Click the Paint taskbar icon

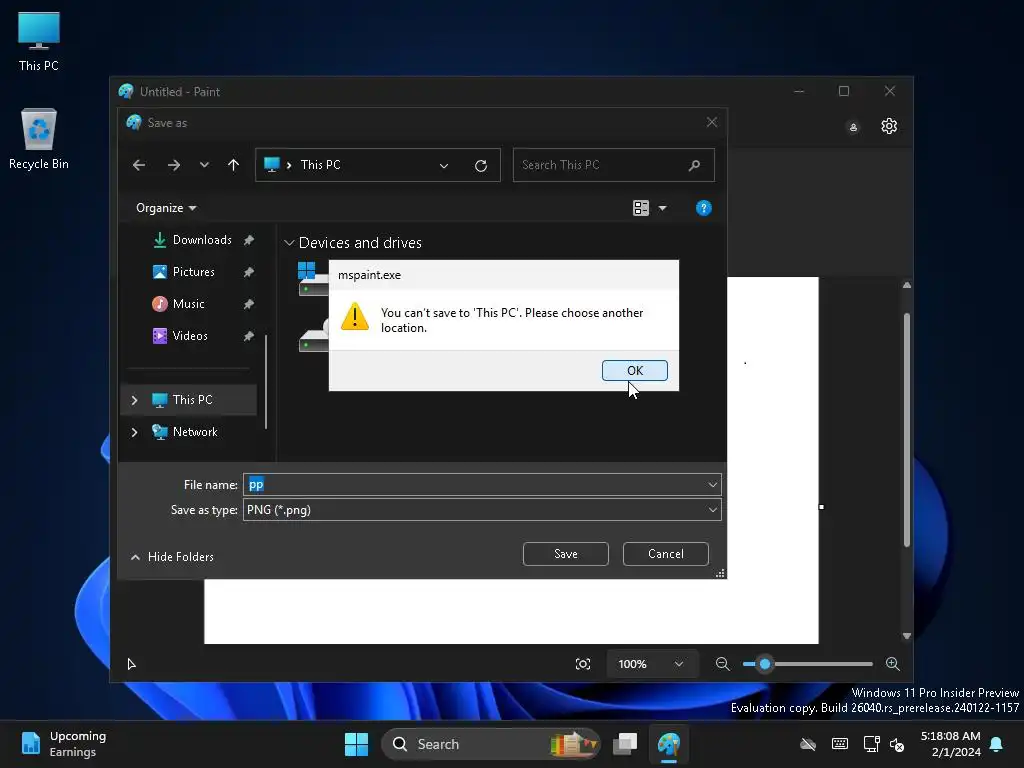coord(669,744)
